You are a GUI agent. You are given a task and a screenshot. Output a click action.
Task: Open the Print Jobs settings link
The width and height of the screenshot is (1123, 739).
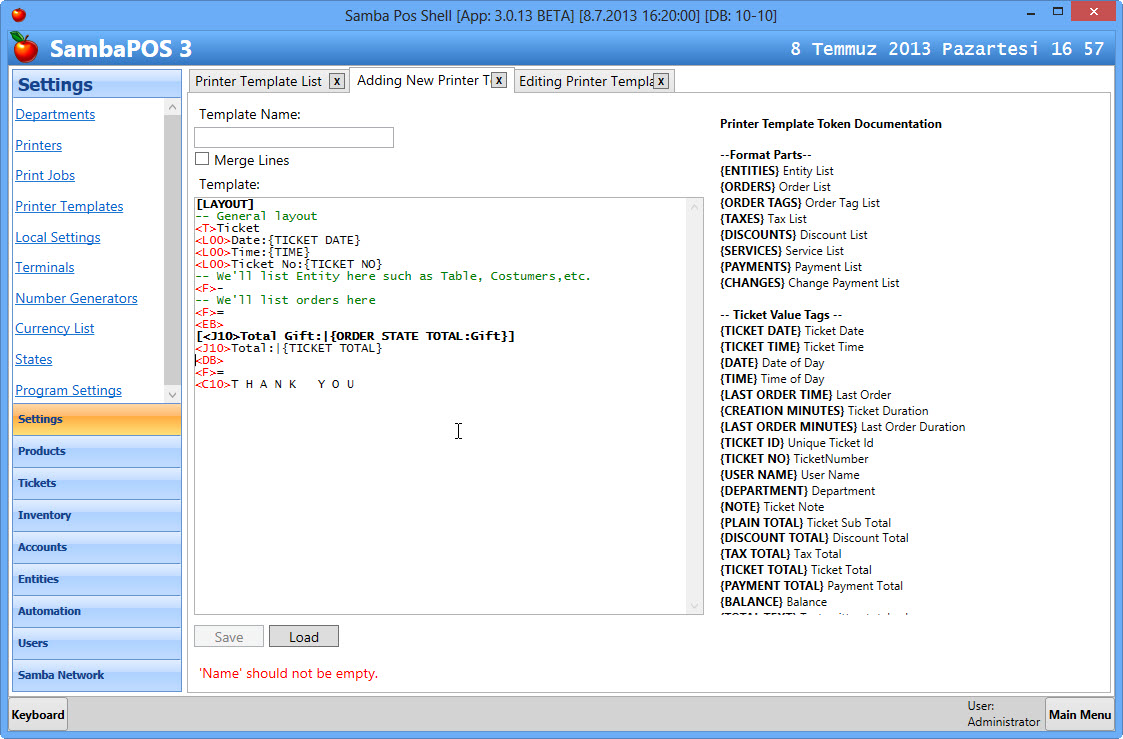(45, 175)
